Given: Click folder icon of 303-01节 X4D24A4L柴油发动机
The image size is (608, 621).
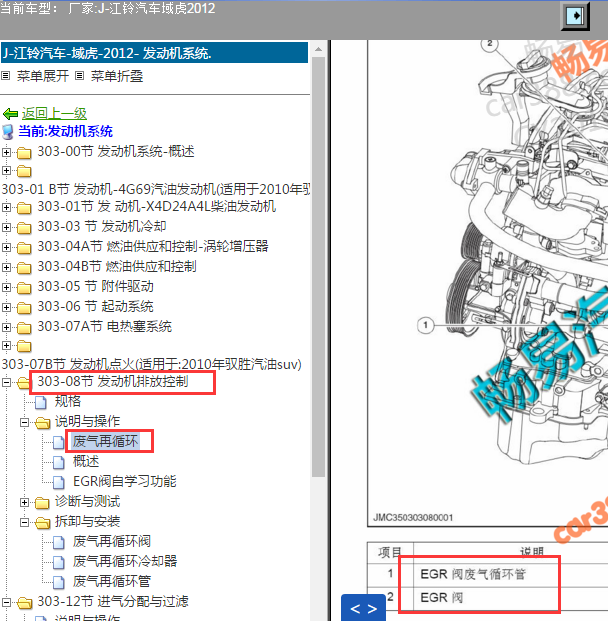Looking at the screenshot, I should pos(24,208).
